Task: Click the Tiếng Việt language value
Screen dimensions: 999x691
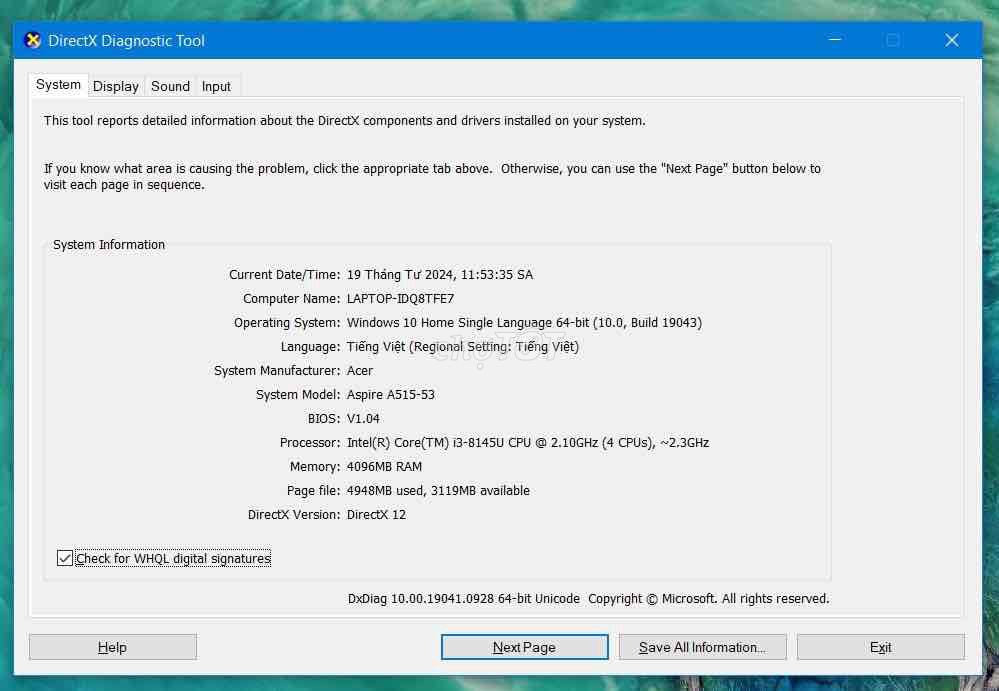Action: coord(463,347)
